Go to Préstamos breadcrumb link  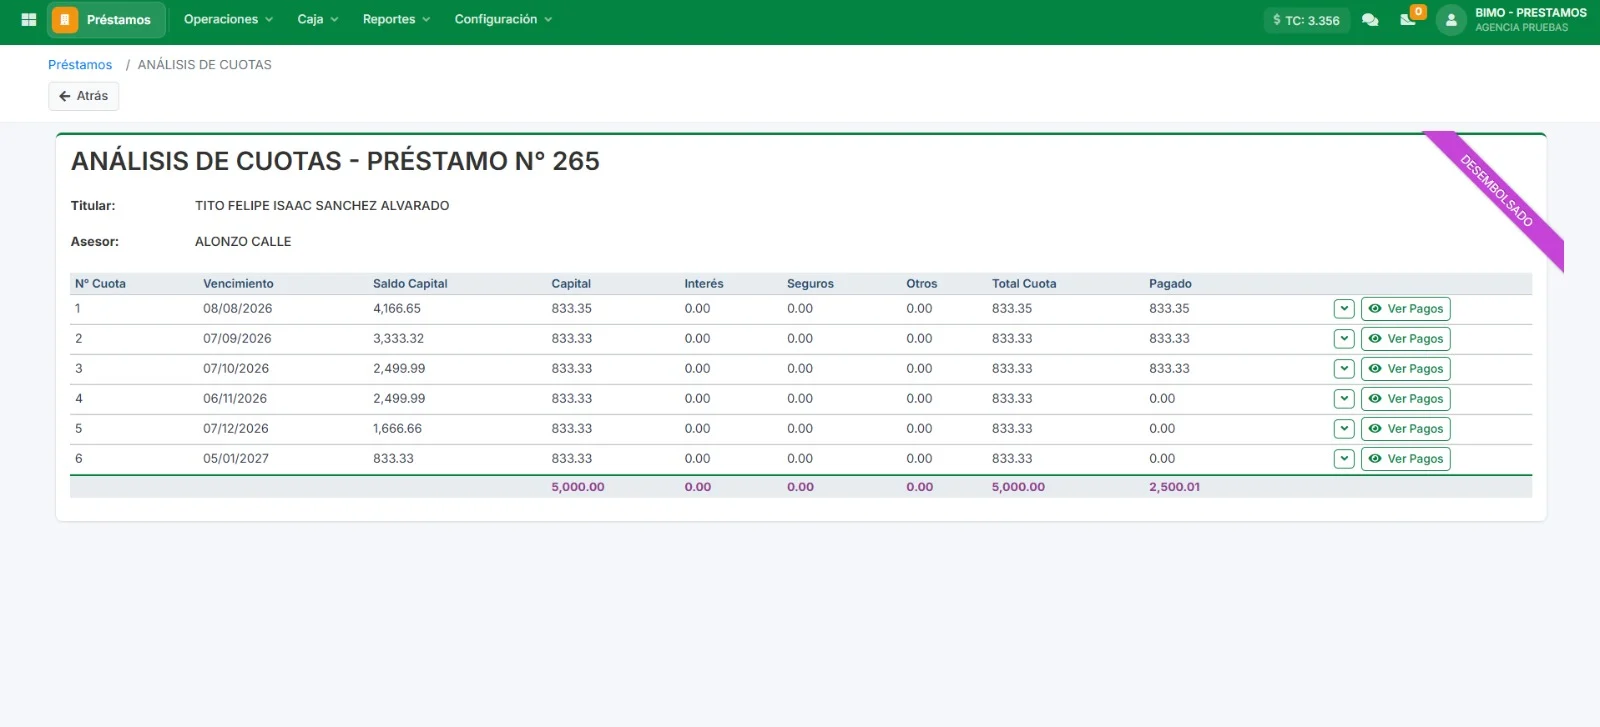pos(80,64)
